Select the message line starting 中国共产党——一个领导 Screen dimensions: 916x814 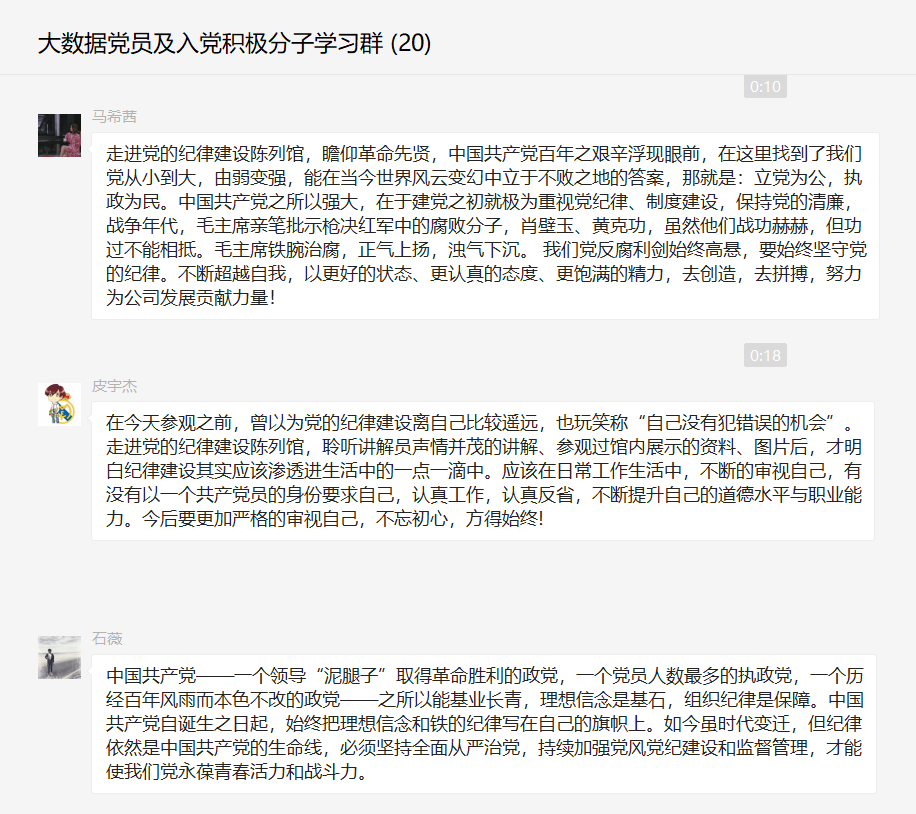pos(484,676)
